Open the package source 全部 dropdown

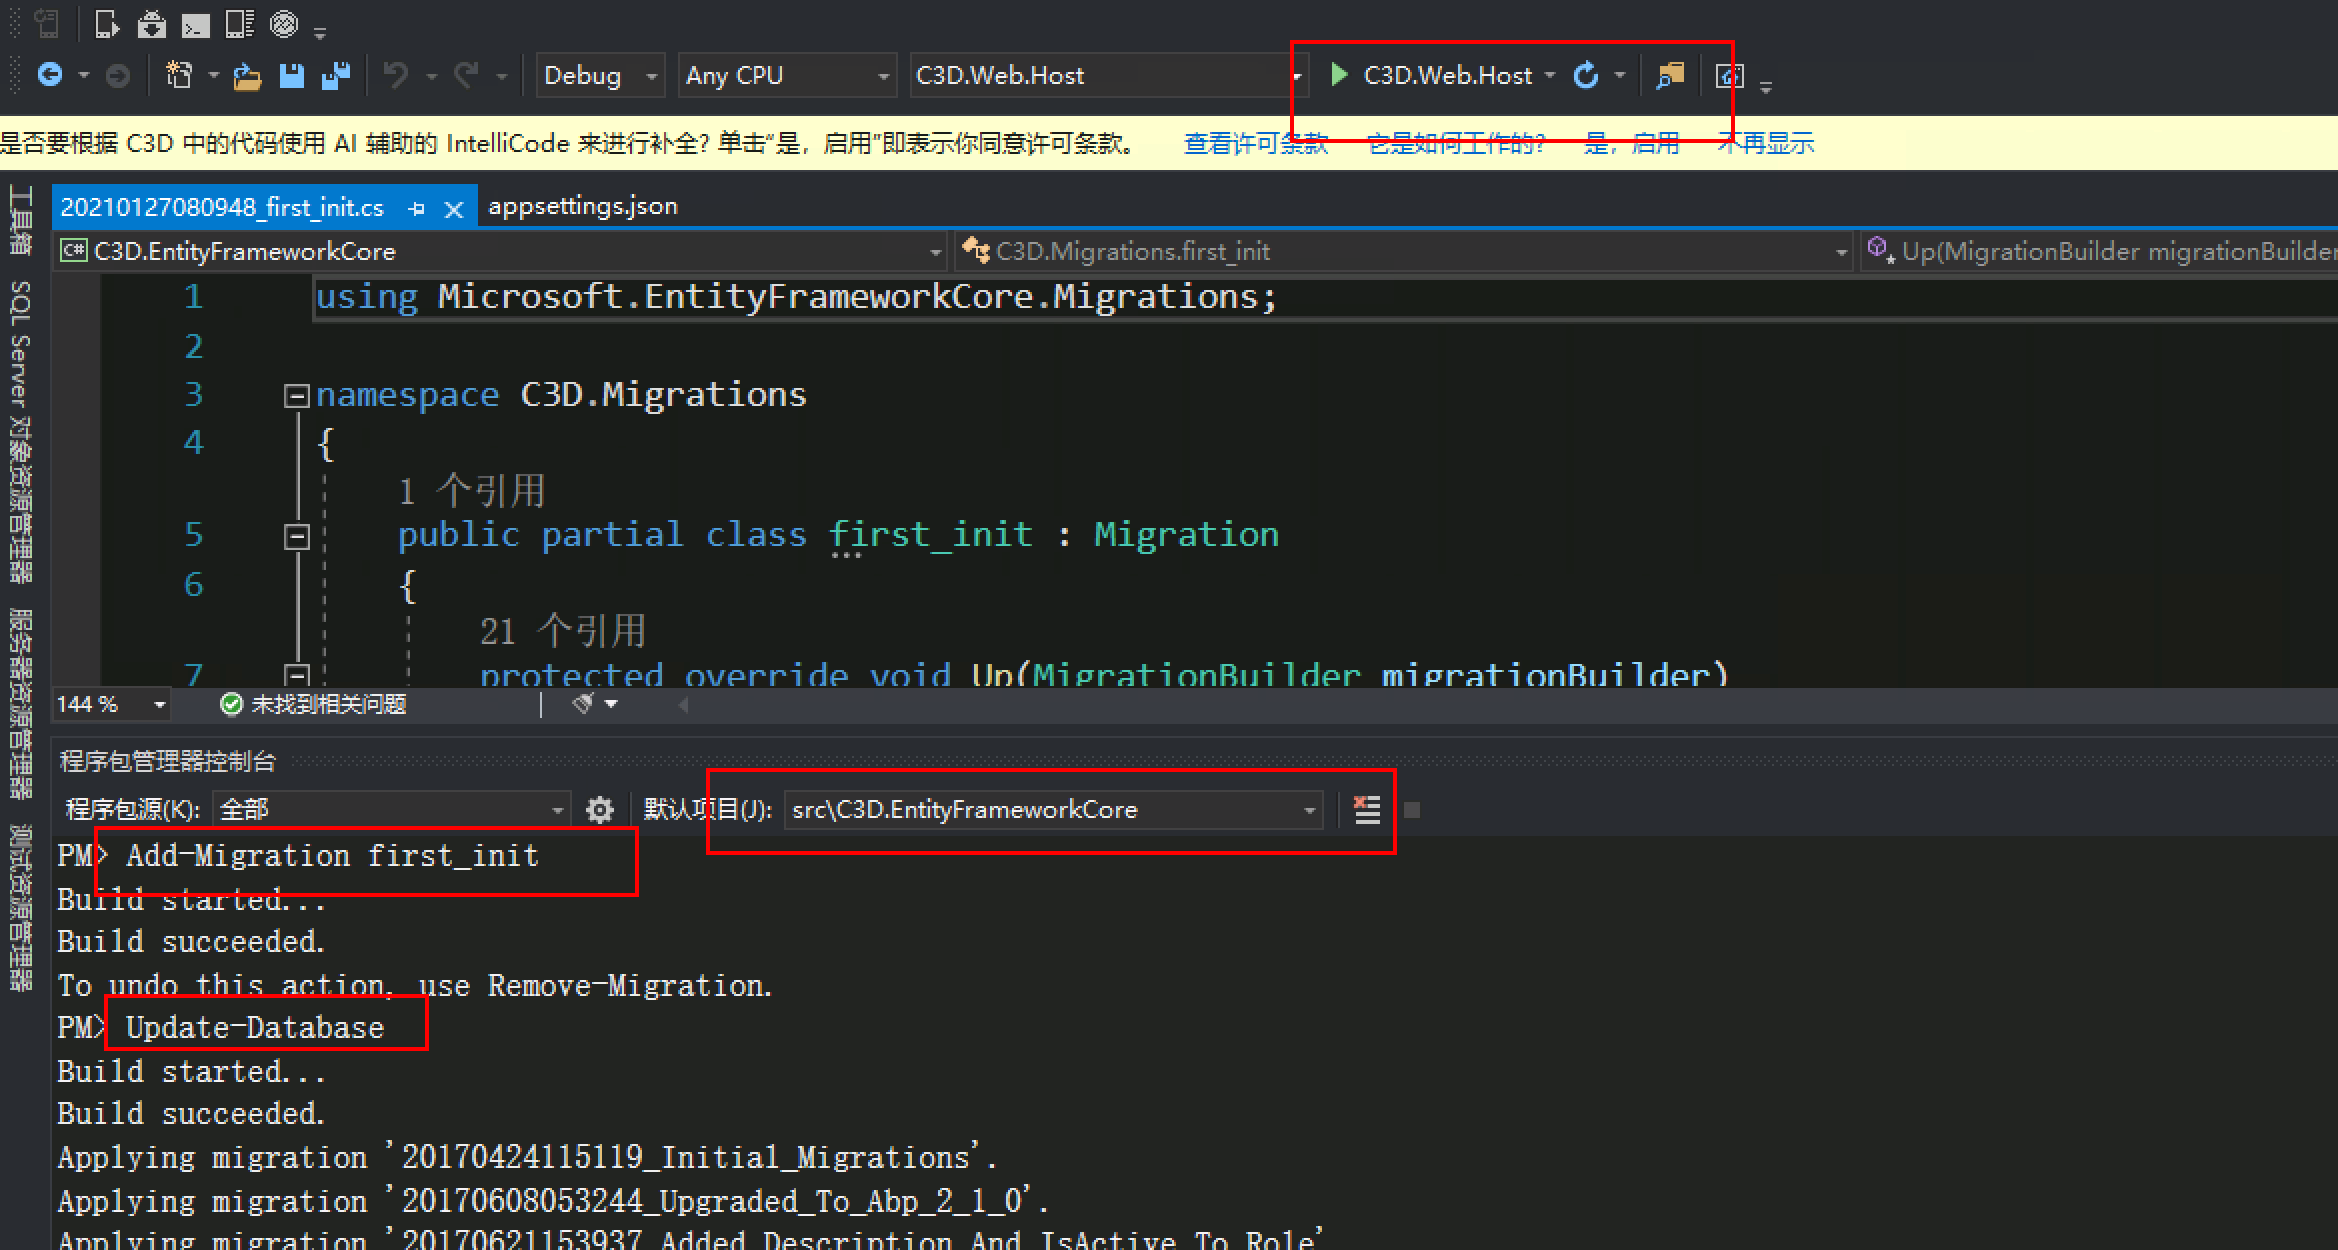(391, 809)
